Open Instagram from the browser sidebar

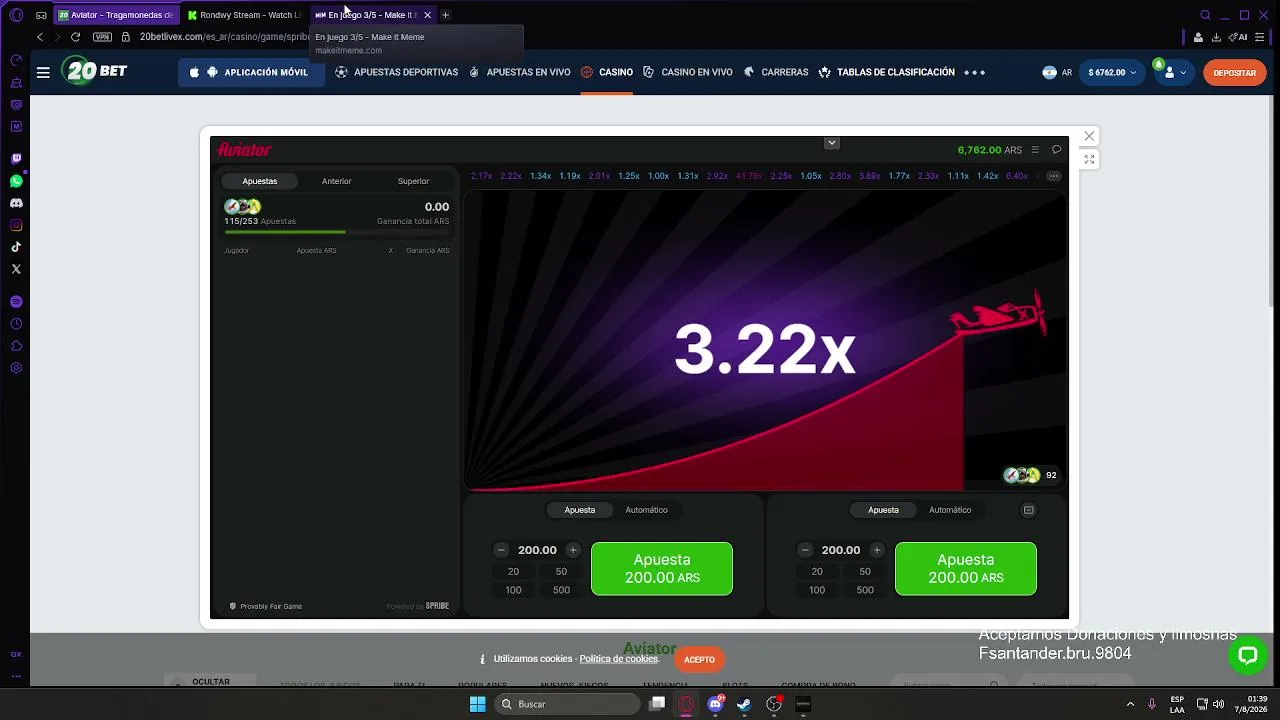point(16,225)
